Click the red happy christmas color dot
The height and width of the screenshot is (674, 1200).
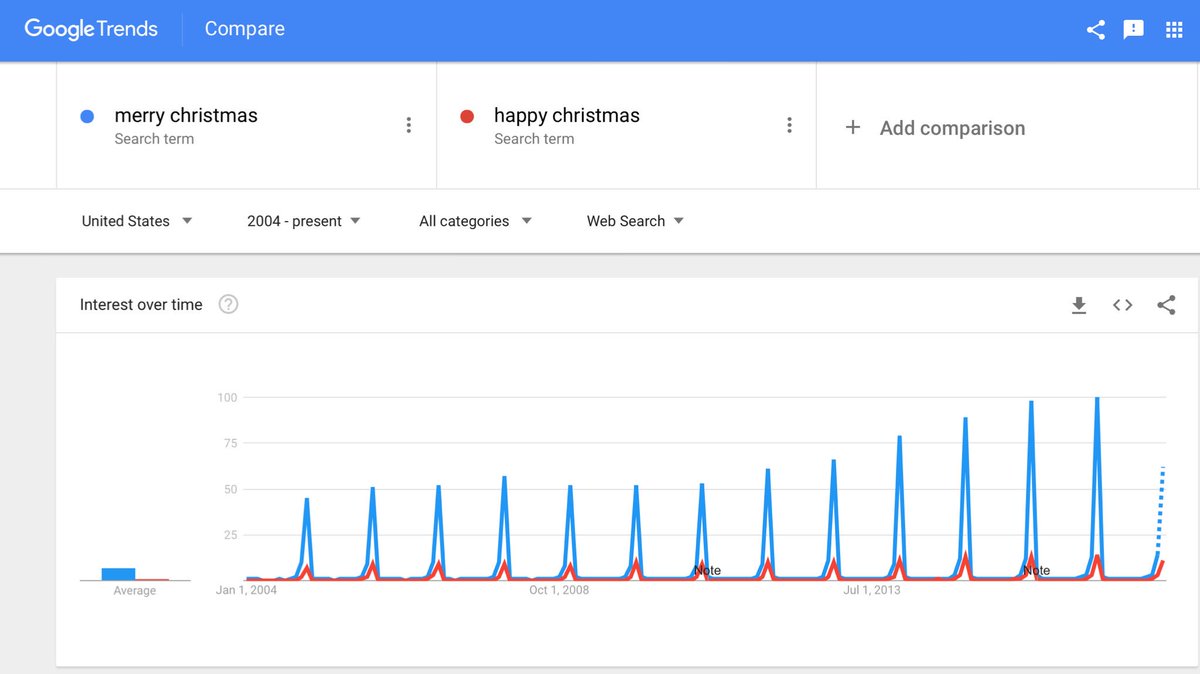[466, 116]
